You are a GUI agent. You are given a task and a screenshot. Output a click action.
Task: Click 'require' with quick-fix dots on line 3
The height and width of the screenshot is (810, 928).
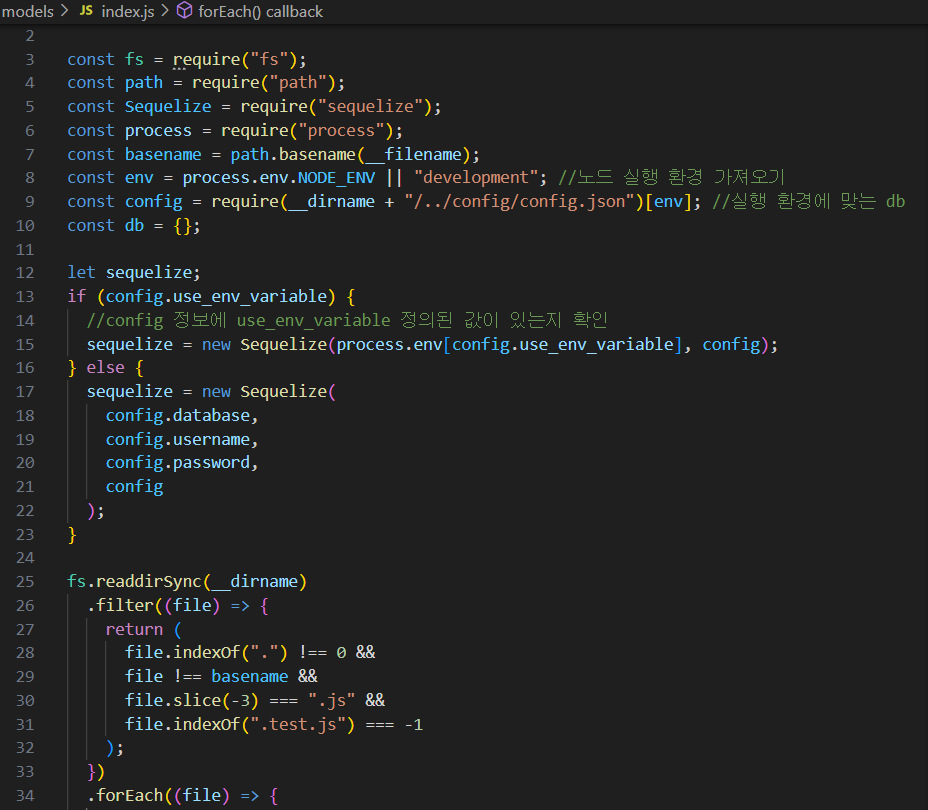(206, 60)
